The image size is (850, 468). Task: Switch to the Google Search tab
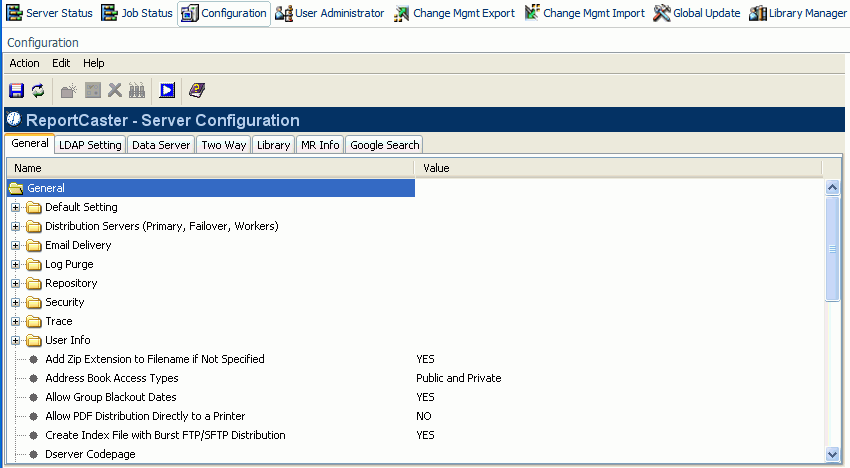point(384,145)
